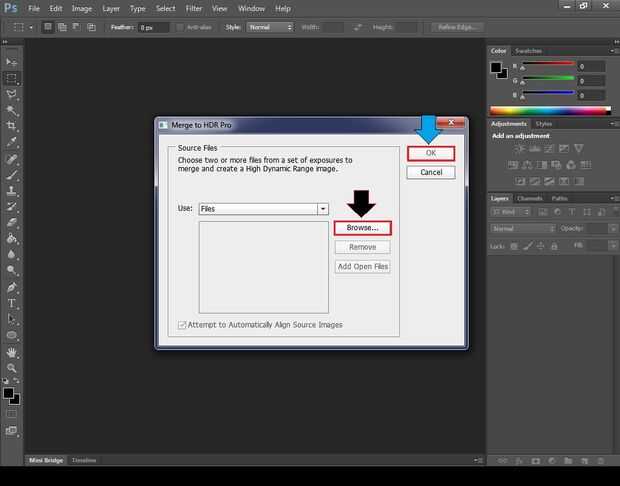Click Intersect with selection icon
The width and height of the screenshot is (620, 486).
pyautogui.click(x=91, y=27)
